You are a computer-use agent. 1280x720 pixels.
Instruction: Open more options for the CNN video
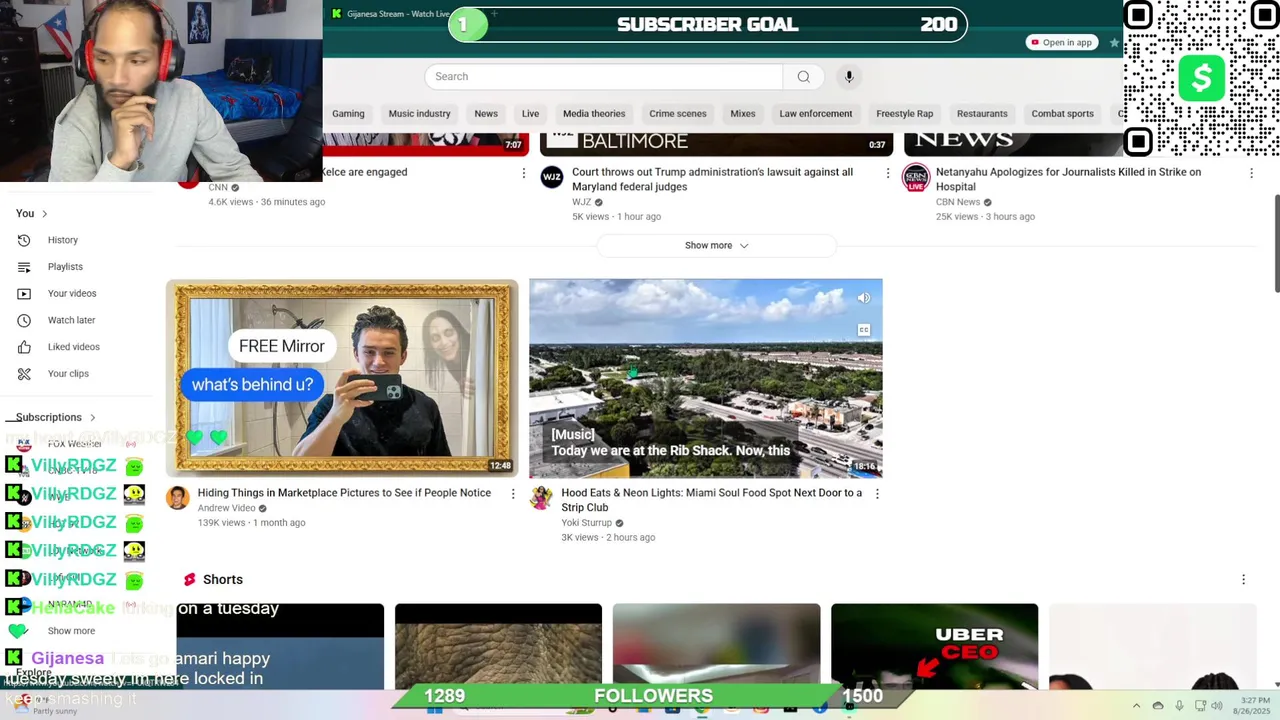(523, 173)
